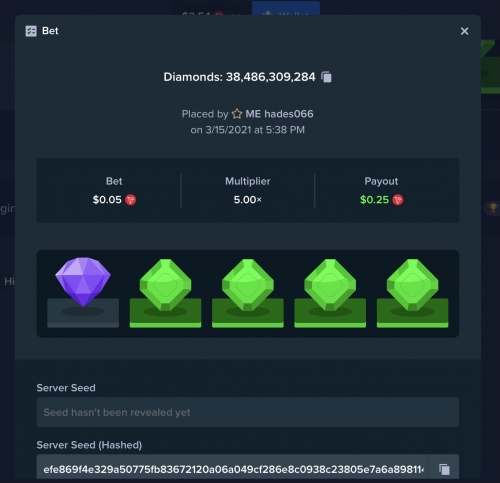The width and height of the screenshot is (500, 483).
Task: Click the Server Seed field
Action: pos(248,412)
